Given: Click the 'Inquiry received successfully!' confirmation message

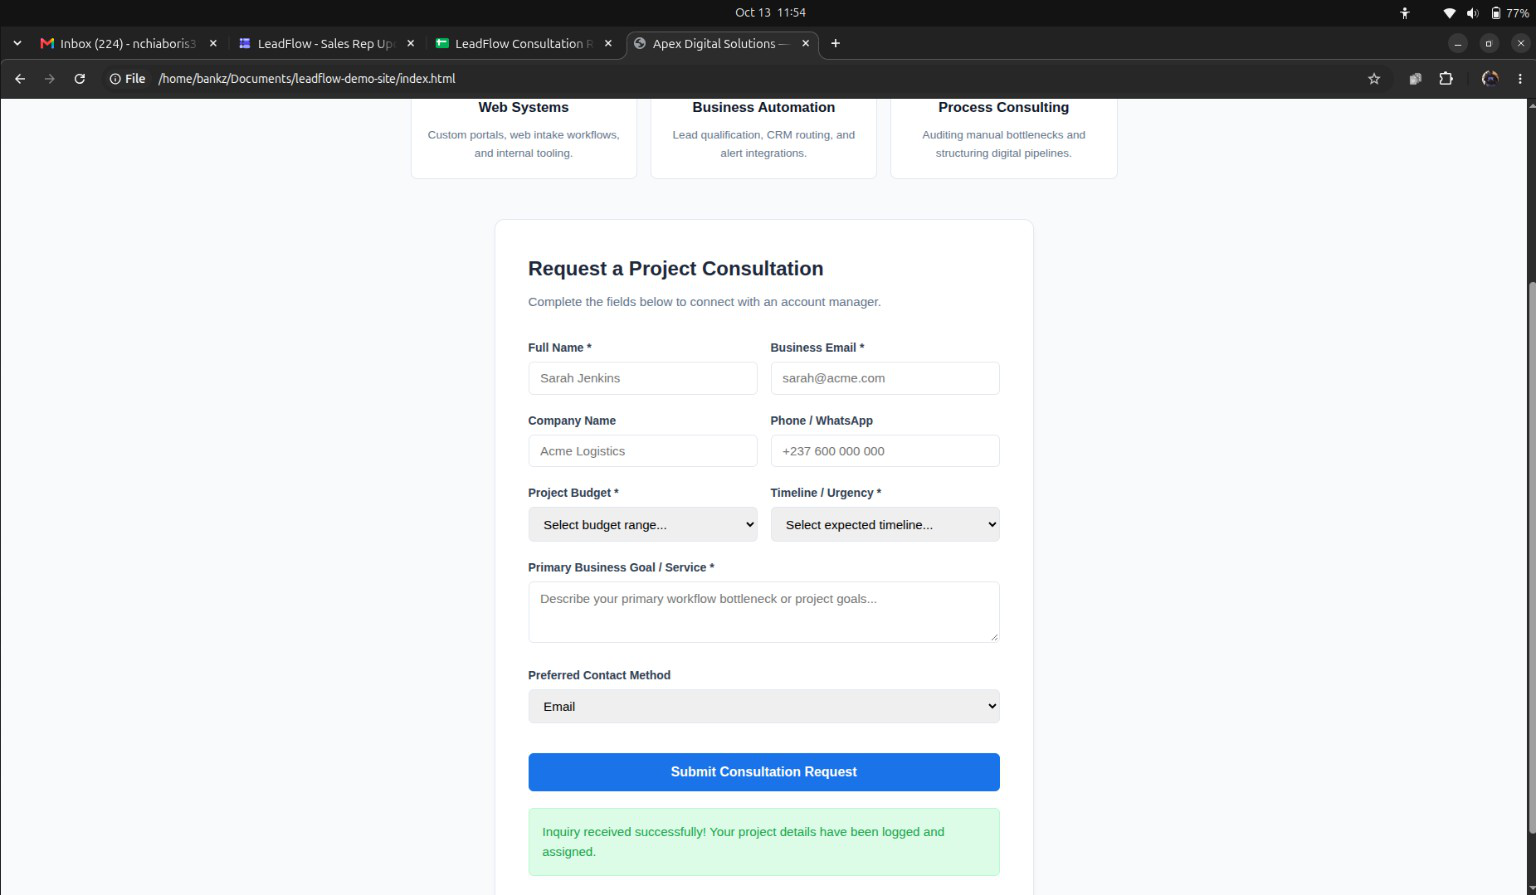Looking at the screenshot, I should pos(764,842).
